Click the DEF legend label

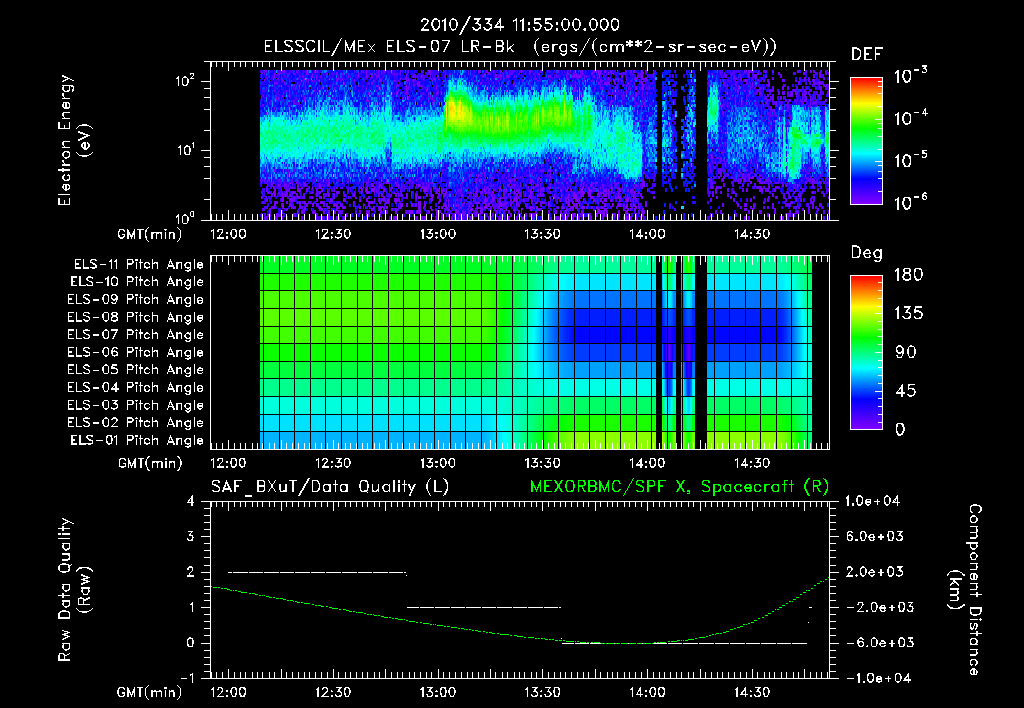coord(866,55)
